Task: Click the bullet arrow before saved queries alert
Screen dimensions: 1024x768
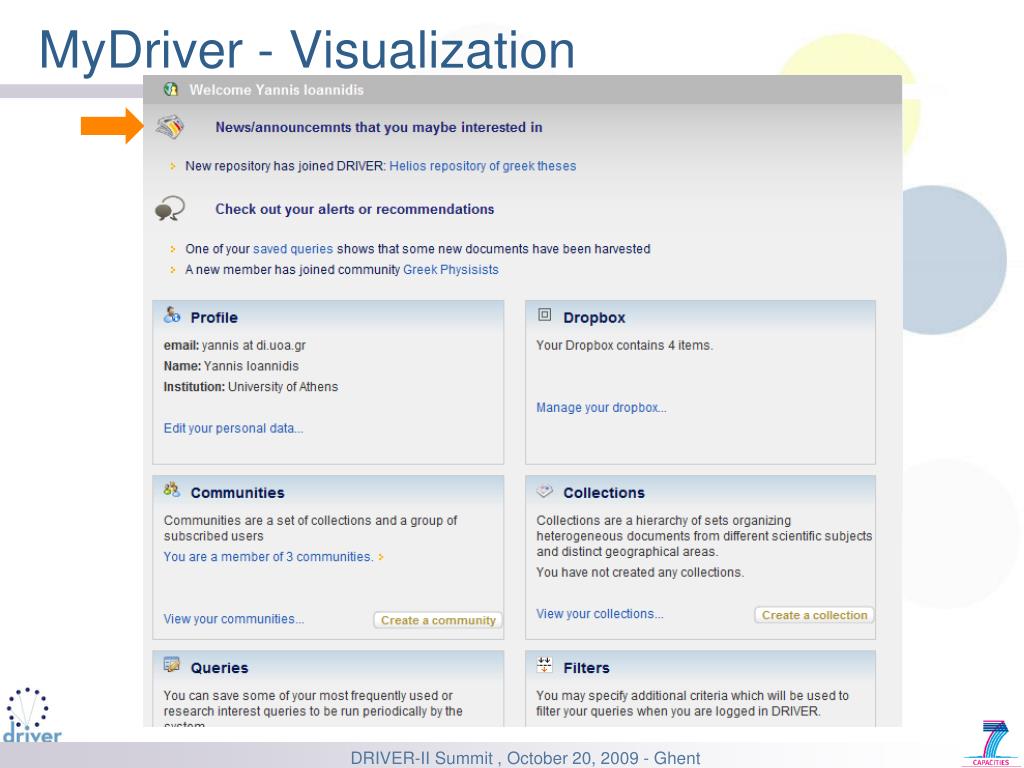Action: (172, 249)
